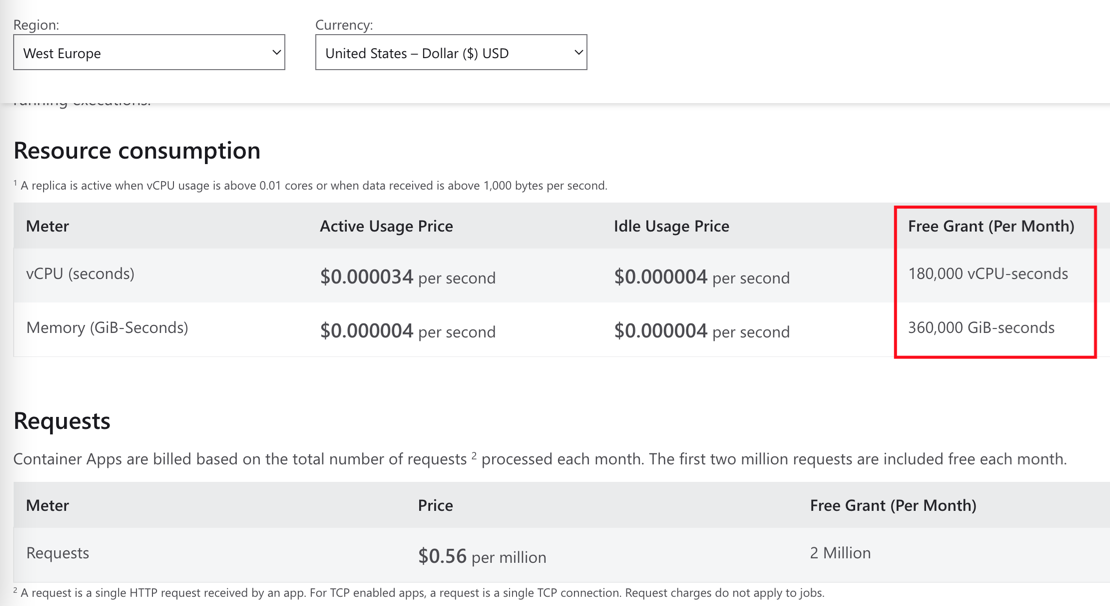This screenshot has width=1111, height=606.
Task: Click the footnote defining a single HTTP request
Action: pos(419,593)
